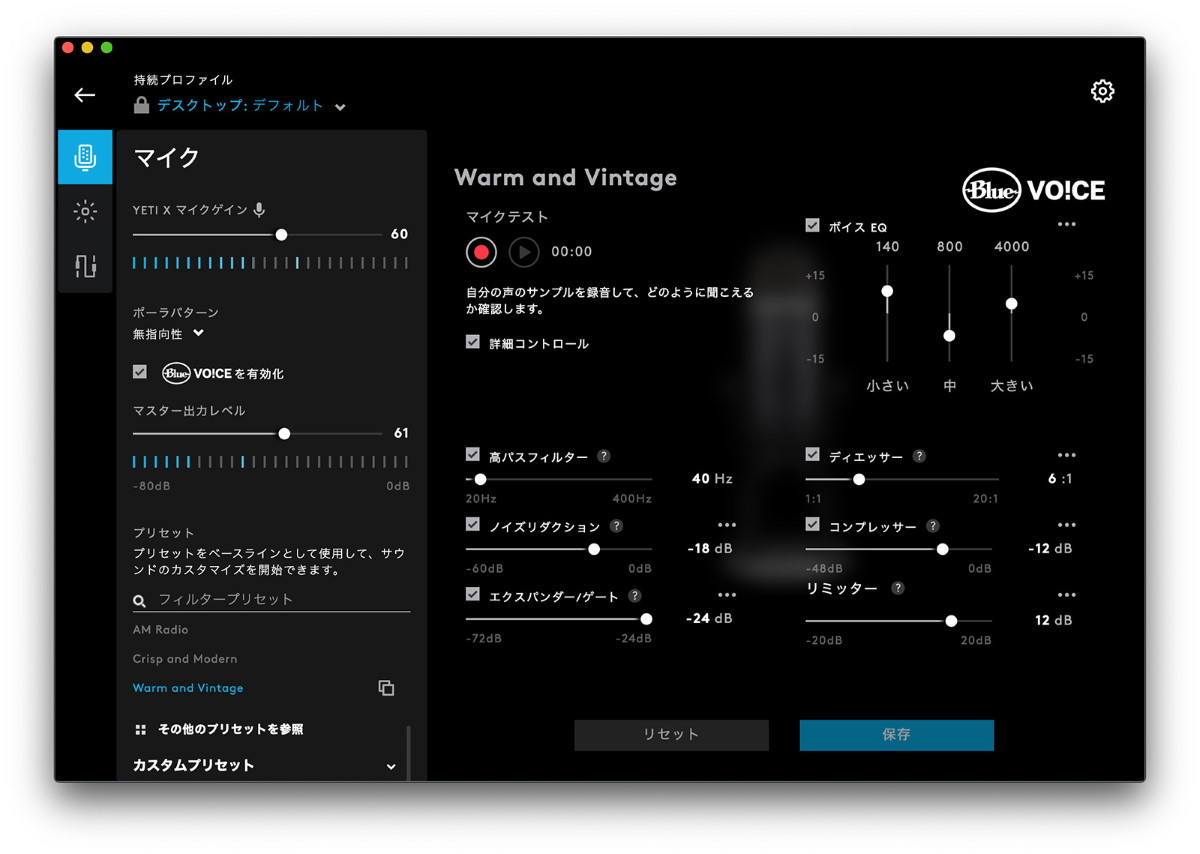
Task: Uncheck the 詳細コントロール checkbox
Action: [x=473, y=342]
